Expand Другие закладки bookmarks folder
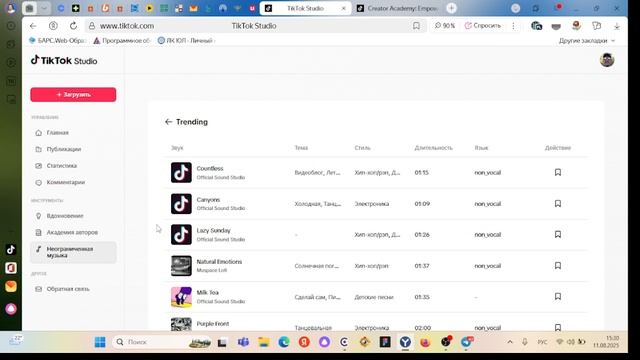The image size is (640, 360). coord(587,40)
